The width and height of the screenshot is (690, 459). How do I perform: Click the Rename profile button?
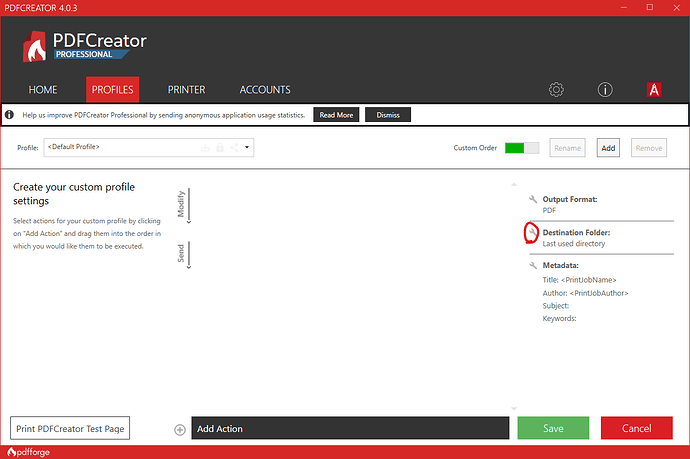pos(567,148)
